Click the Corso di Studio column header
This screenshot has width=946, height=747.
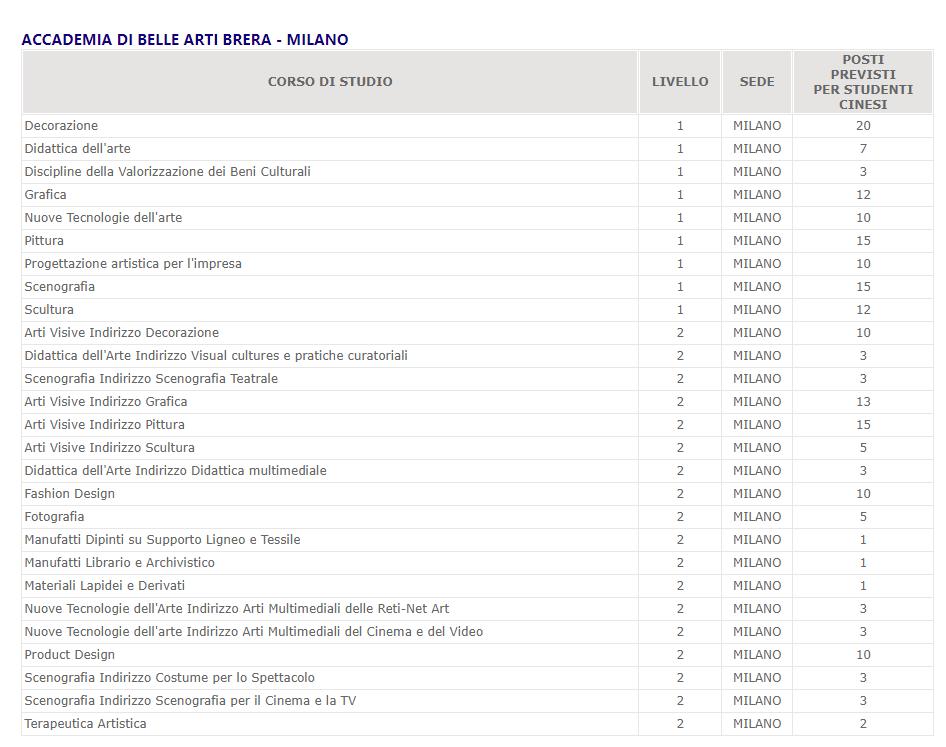[x=330, y=82]
